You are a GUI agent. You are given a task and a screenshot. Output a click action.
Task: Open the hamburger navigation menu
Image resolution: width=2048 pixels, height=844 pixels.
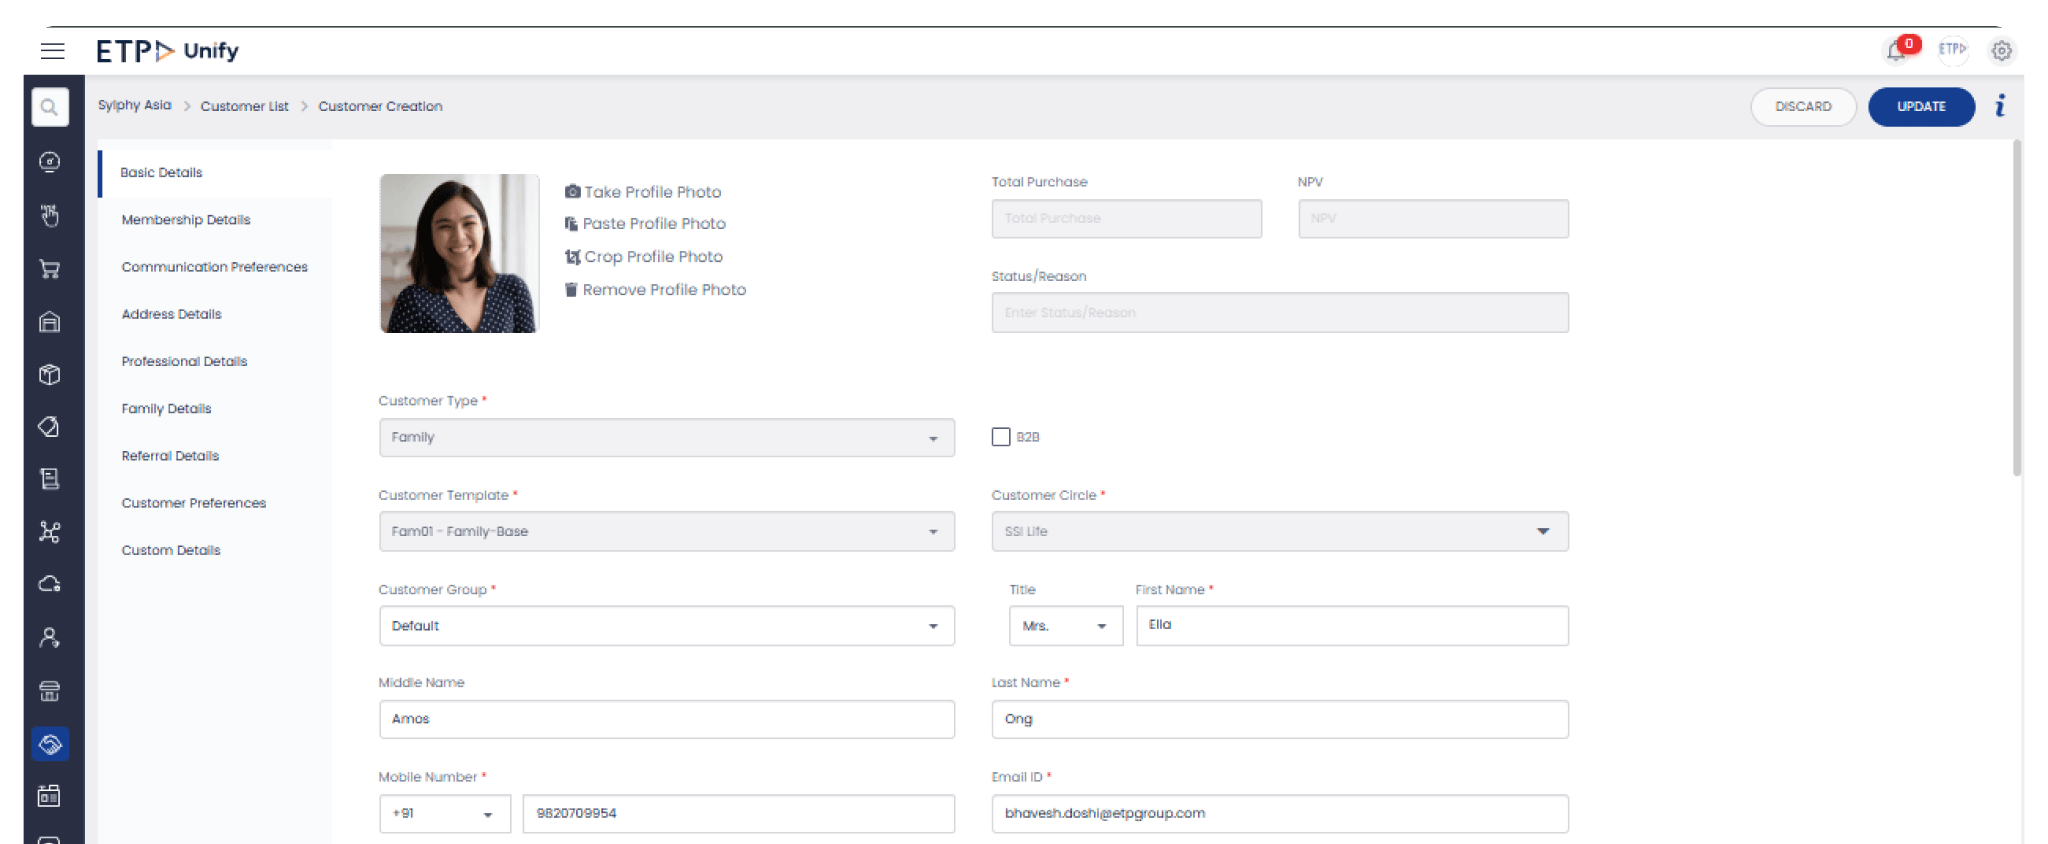pyautogui.click(x=52, y=51)
